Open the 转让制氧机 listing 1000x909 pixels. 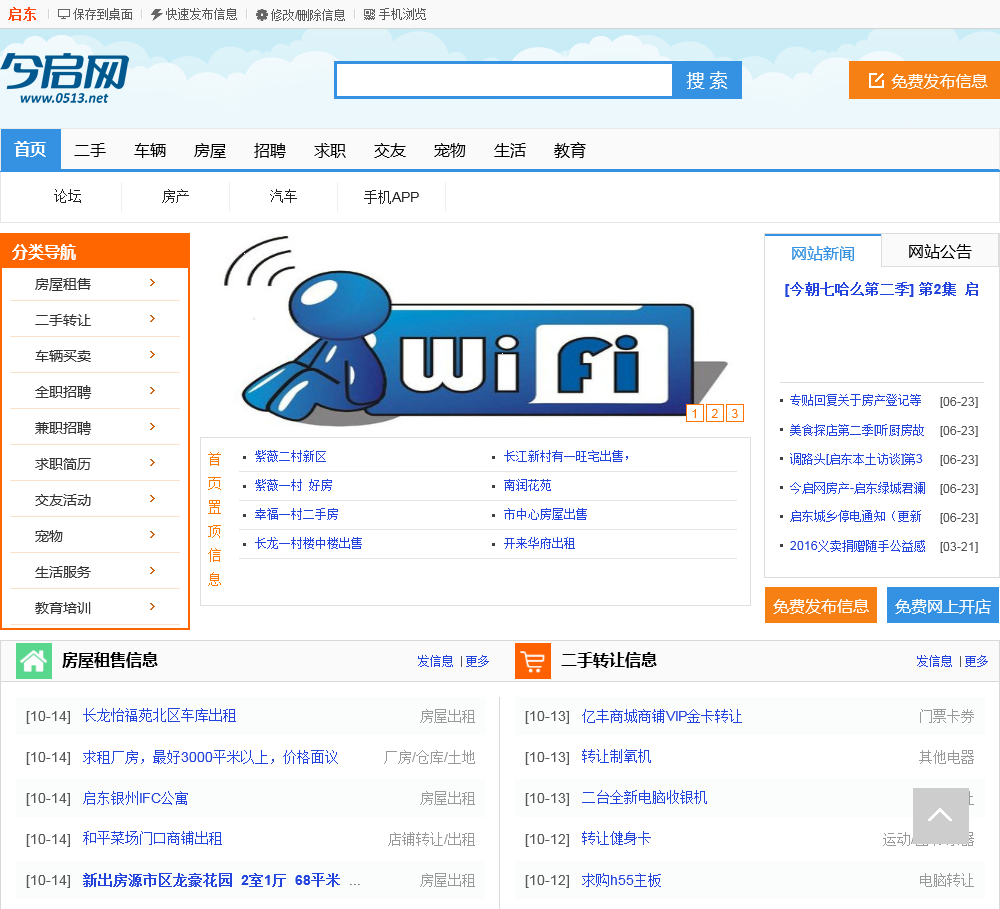click(616, 757)
